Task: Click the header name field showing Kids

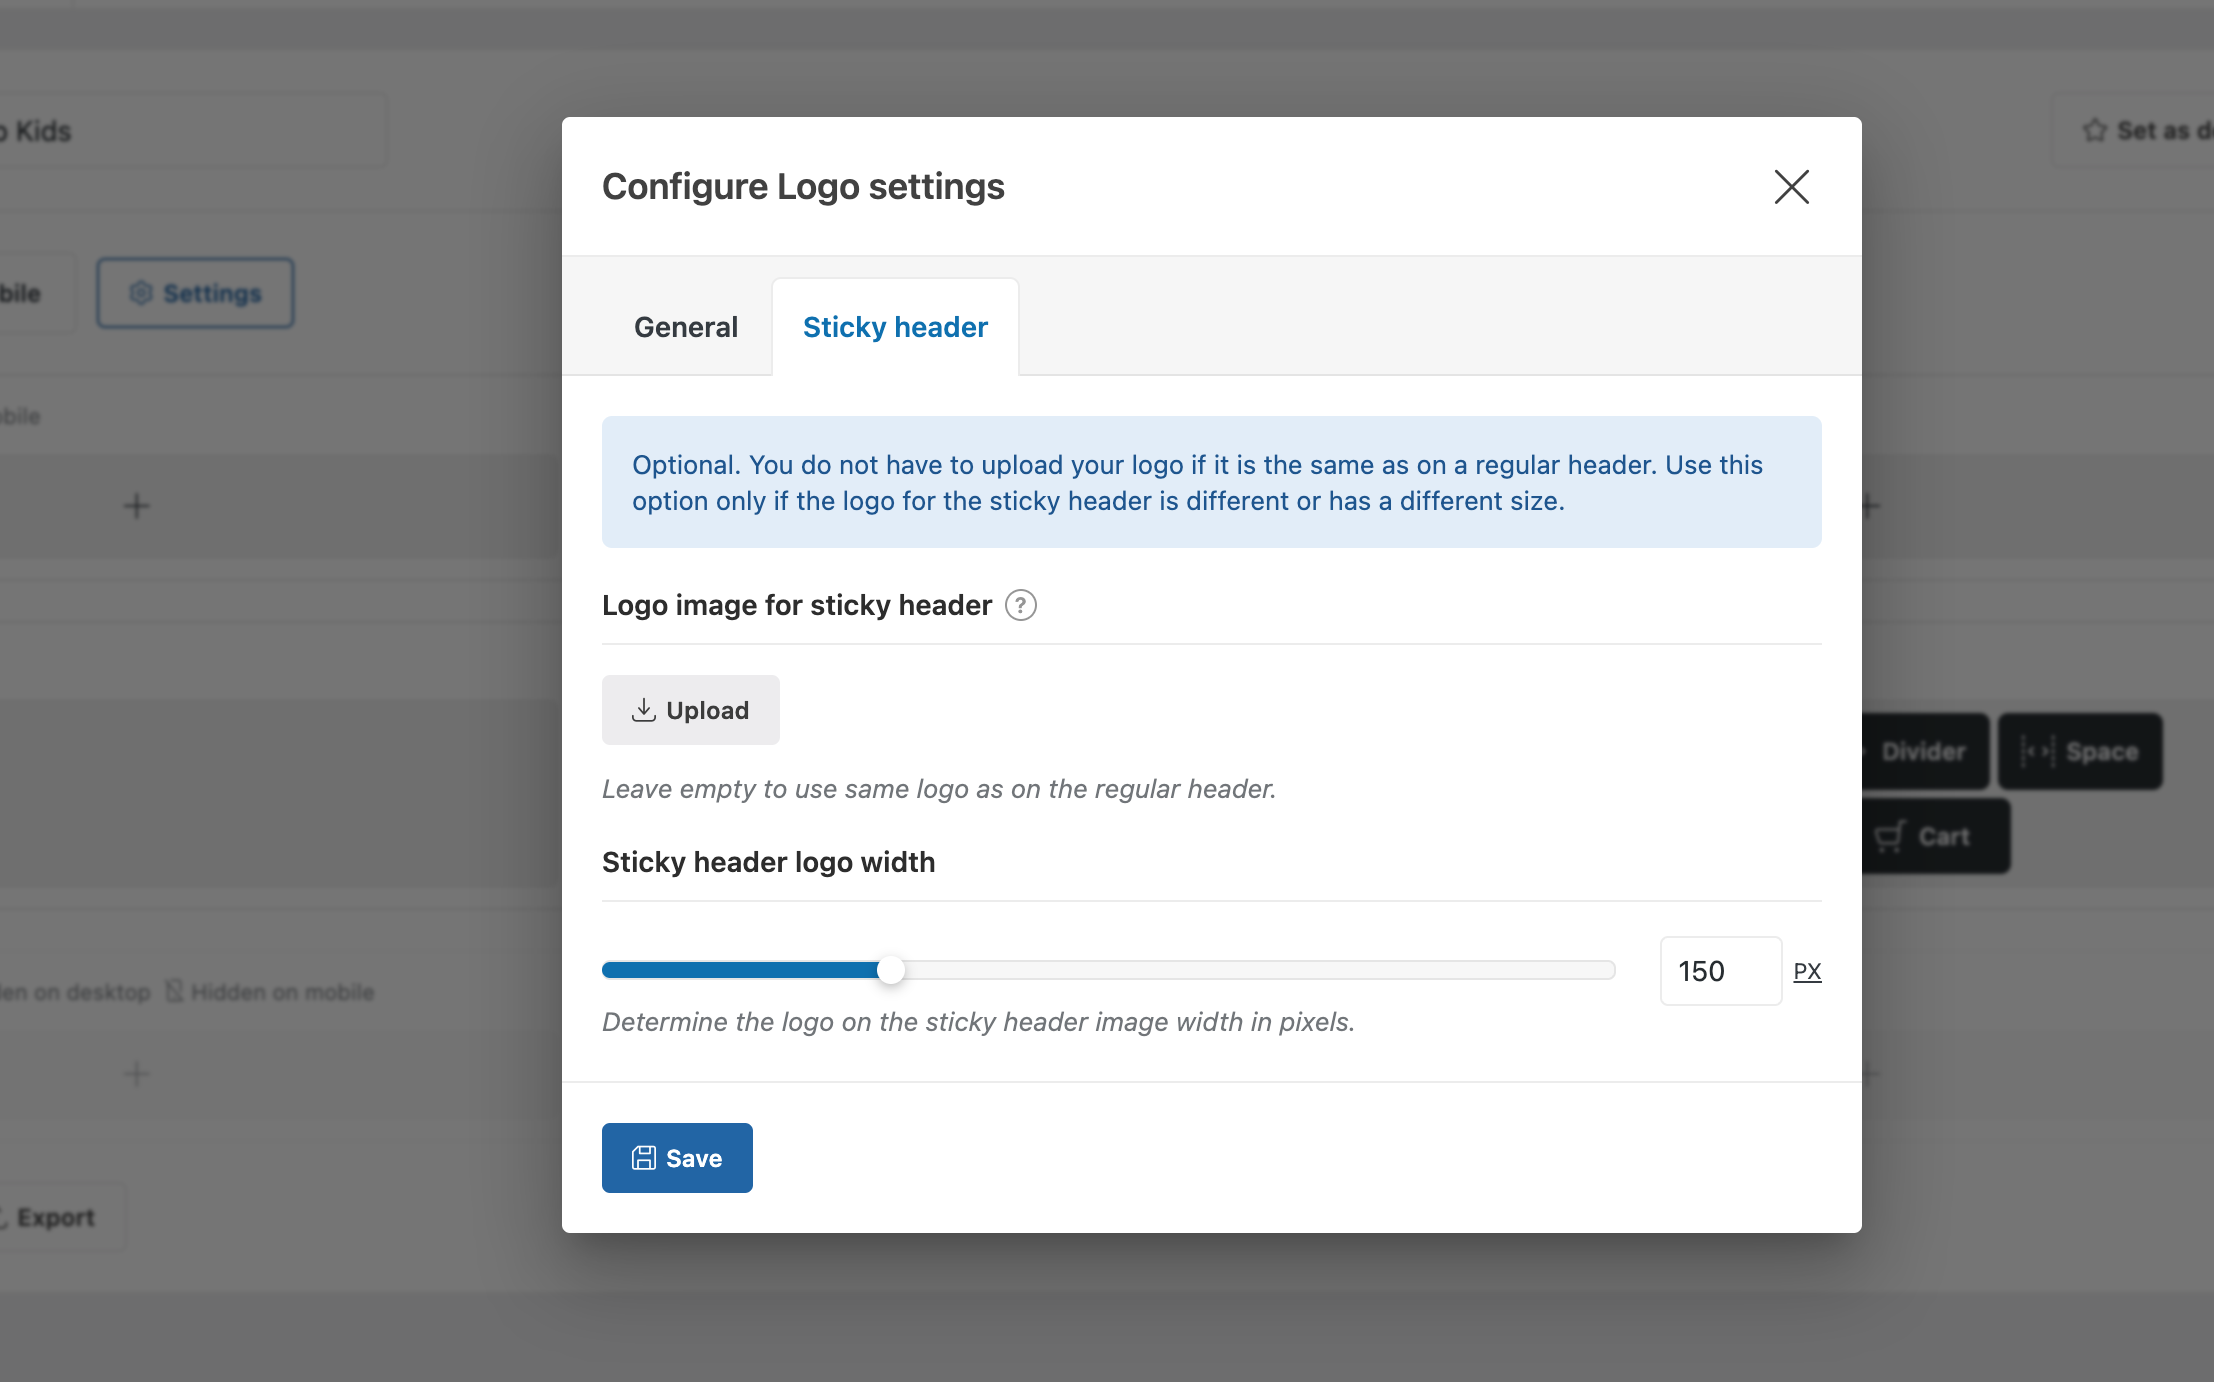Action: pos(190,131)
